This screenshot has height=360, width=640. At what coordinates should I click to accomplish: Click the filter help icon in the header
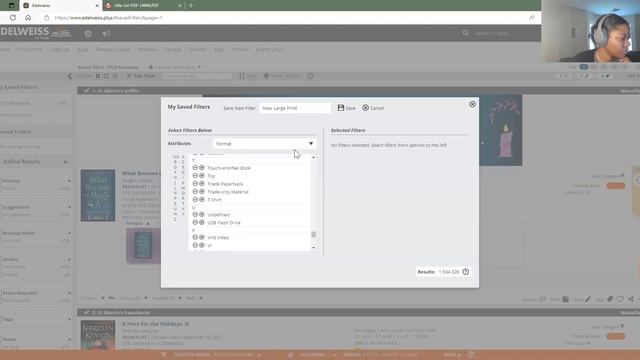(107, 34)
